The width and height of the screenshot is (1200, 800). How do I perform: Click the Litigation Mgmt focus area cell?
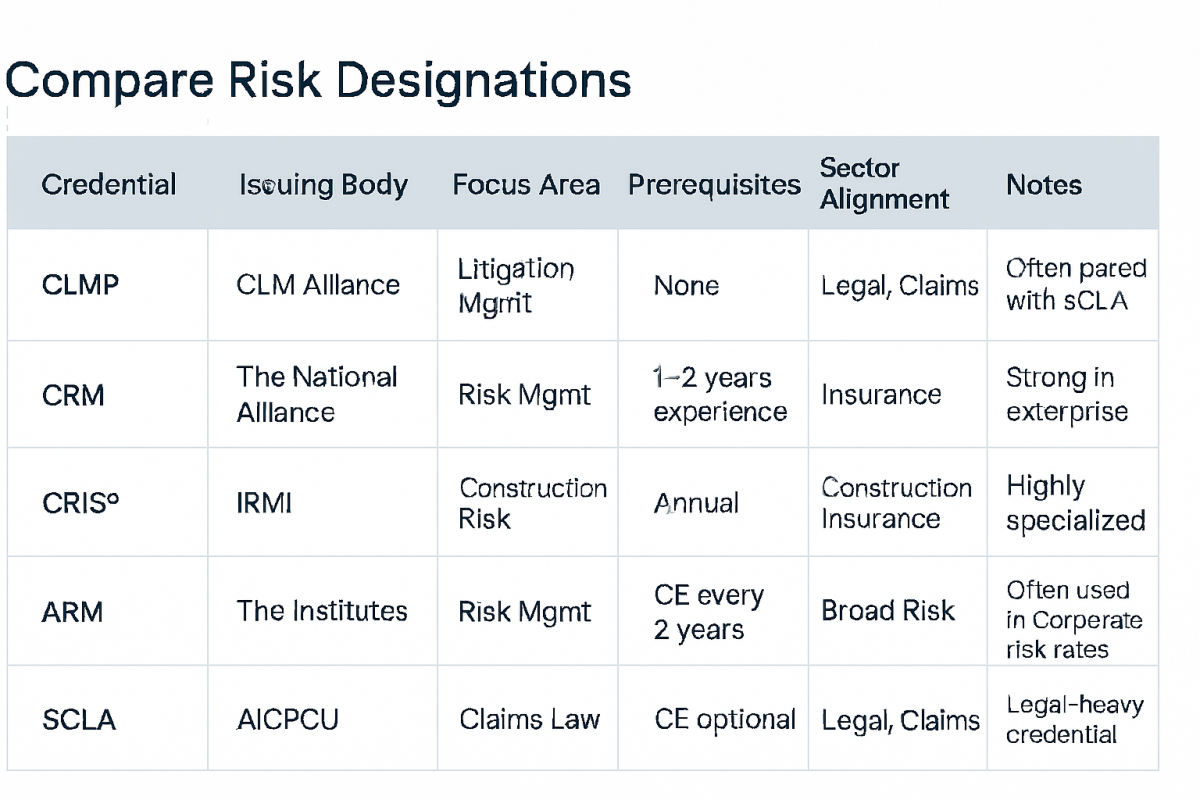tap(516, 285)
